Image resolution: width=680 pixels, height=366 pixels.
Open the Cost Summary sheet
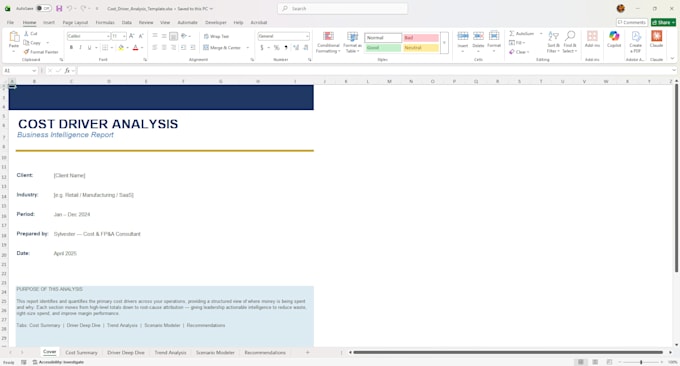pos(82,353)
